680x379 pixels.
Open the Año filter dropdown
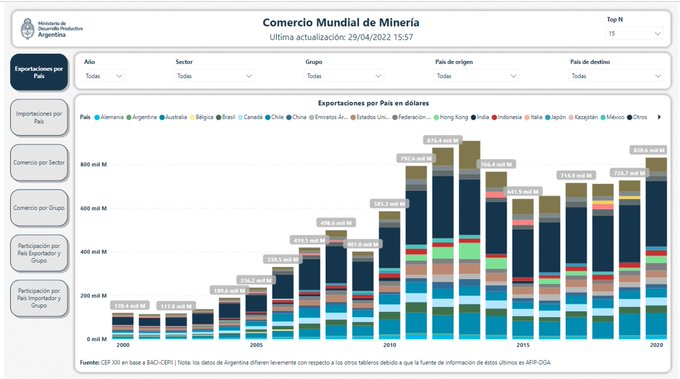pos(104,76)
